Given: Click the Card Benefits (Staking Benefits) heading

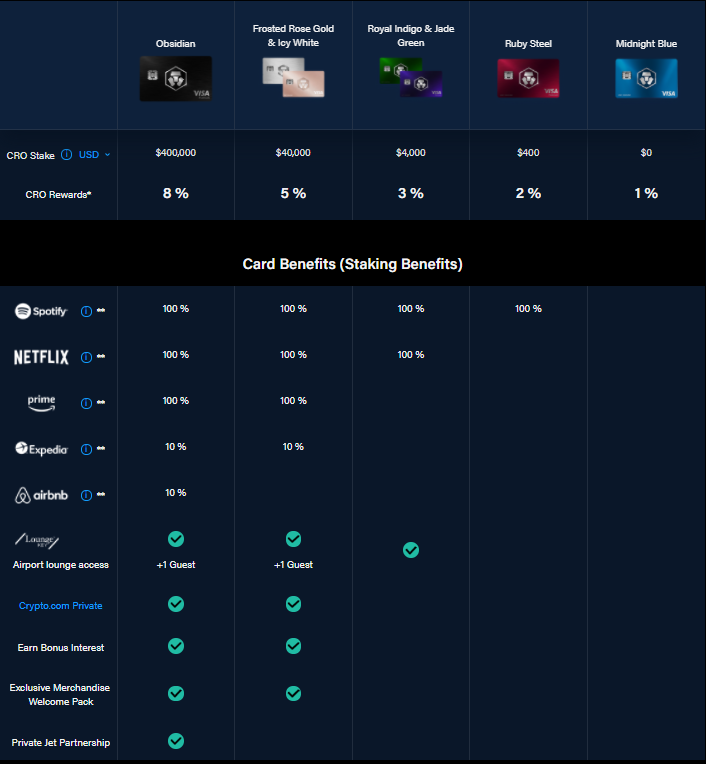Looking at the screenshot, I should (352, 264).
